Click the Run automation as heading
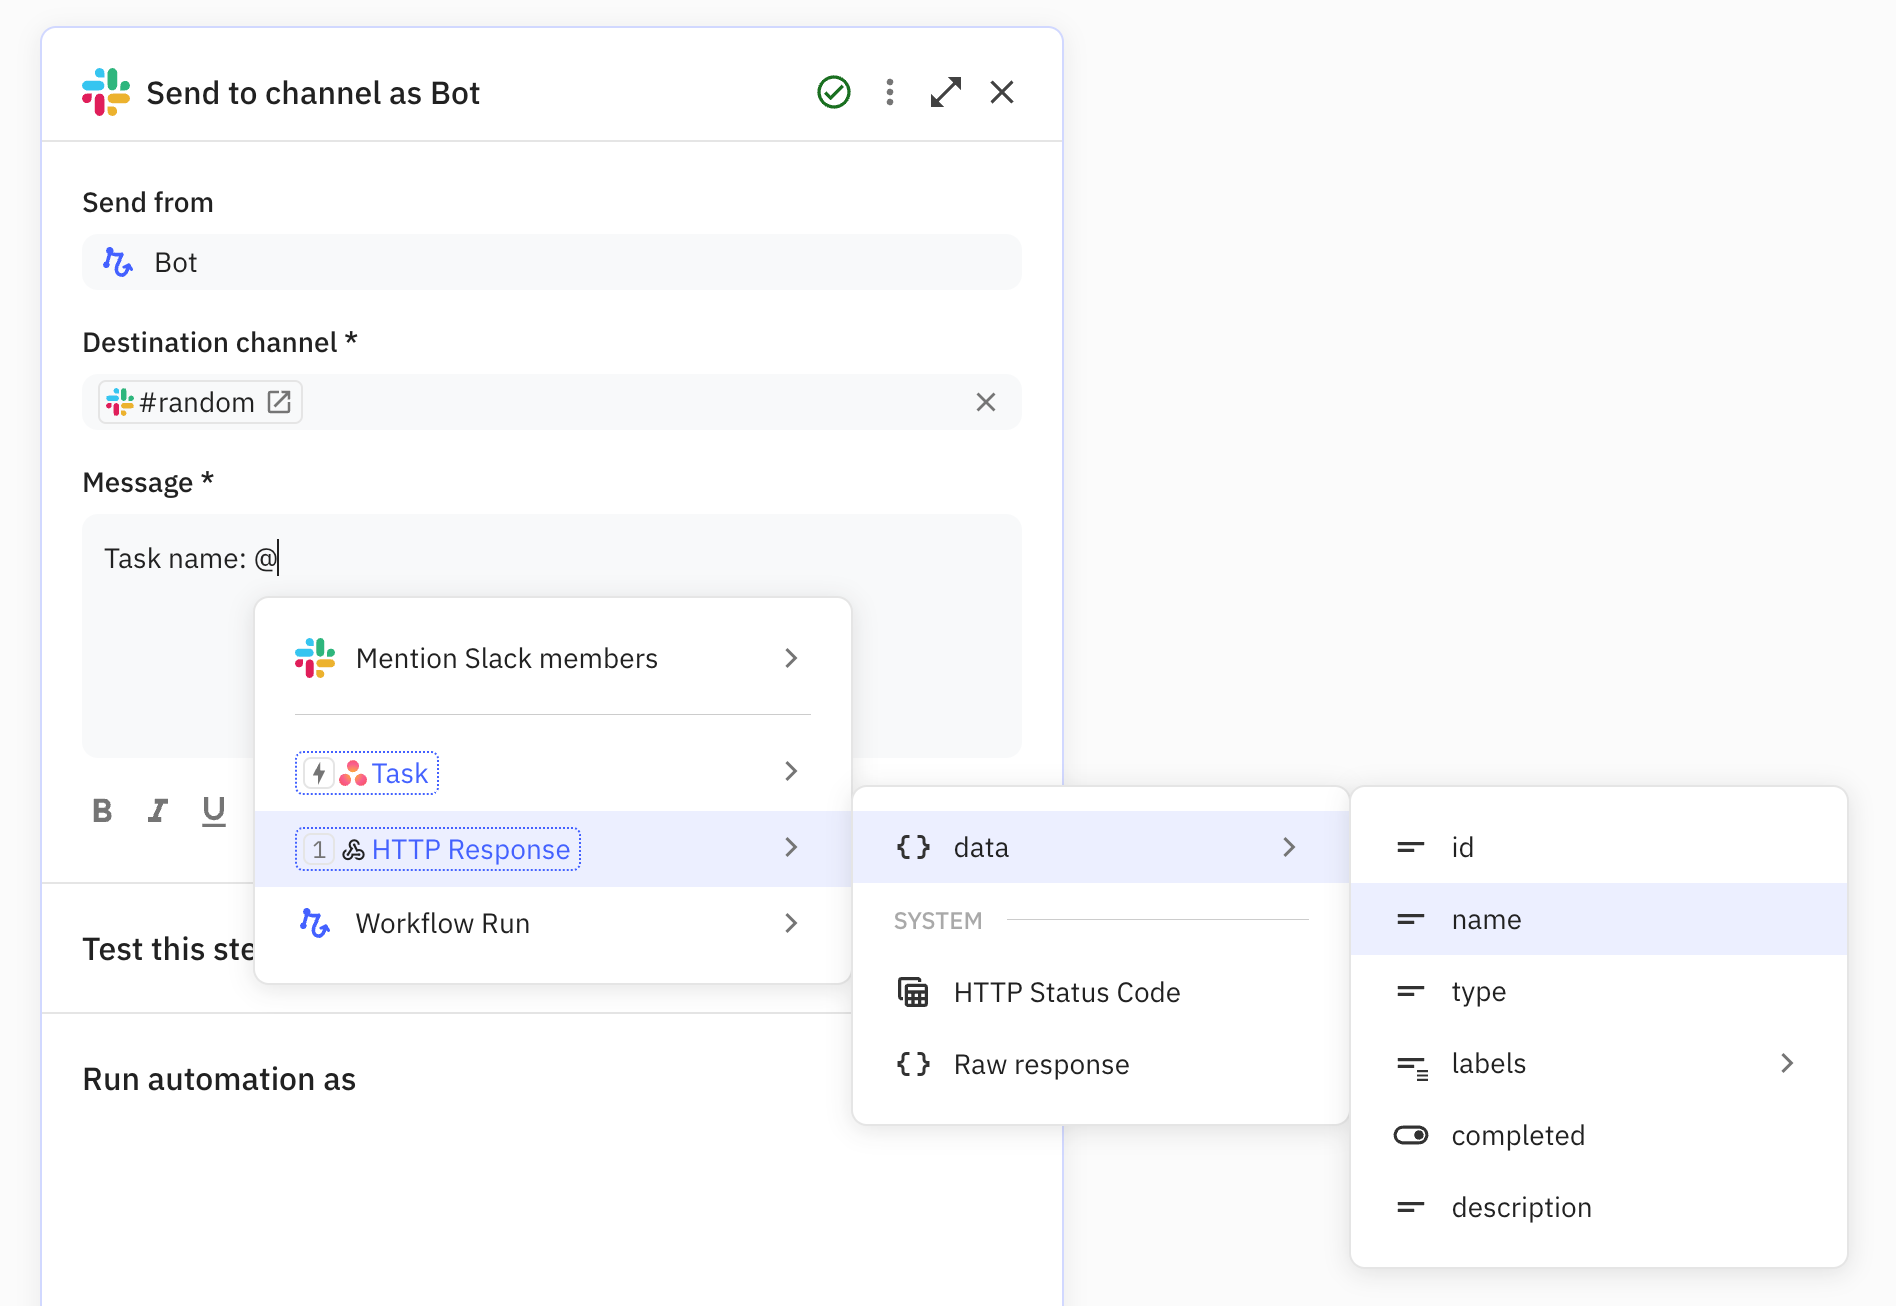The width and height of the screenshot is (1896, 1306). pos(219,1079)
